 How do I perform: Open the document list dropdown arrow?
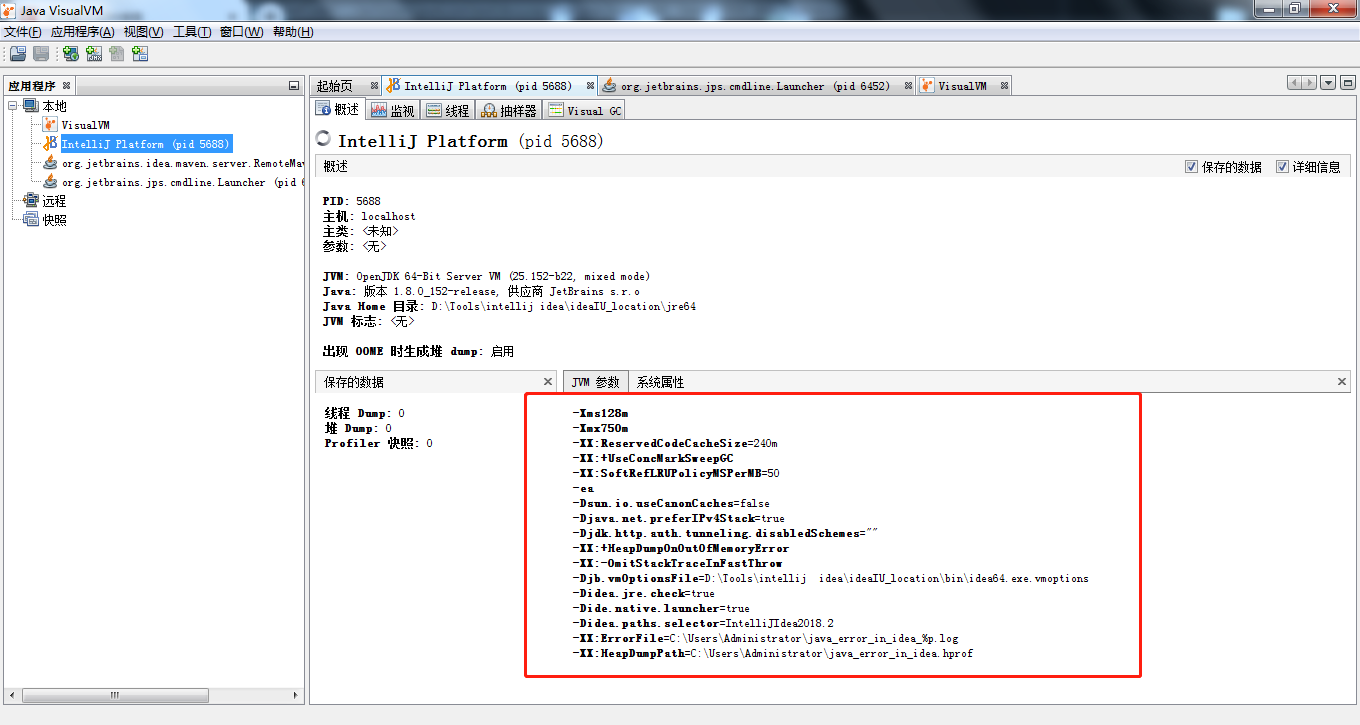(x=1329, y=84)
